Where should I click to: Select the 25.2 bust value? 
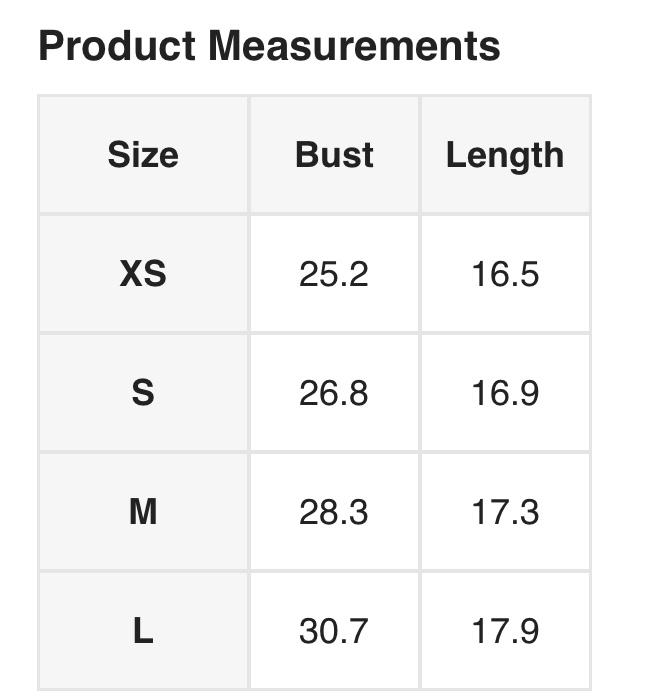pyautogui.click(x=334, y=274)
